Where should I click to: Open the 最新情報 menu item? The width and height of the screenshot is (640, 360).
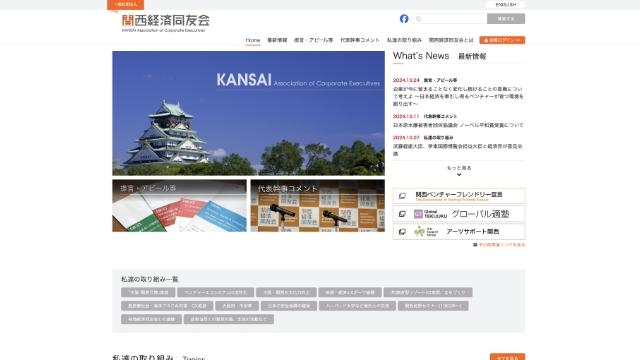coord(277,40)
